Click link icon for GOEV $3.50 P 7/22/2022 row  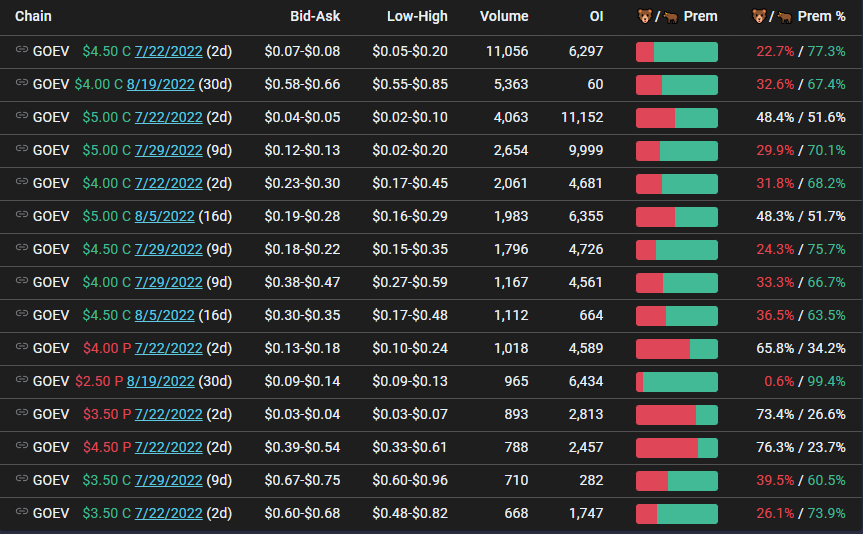point(21,413)
